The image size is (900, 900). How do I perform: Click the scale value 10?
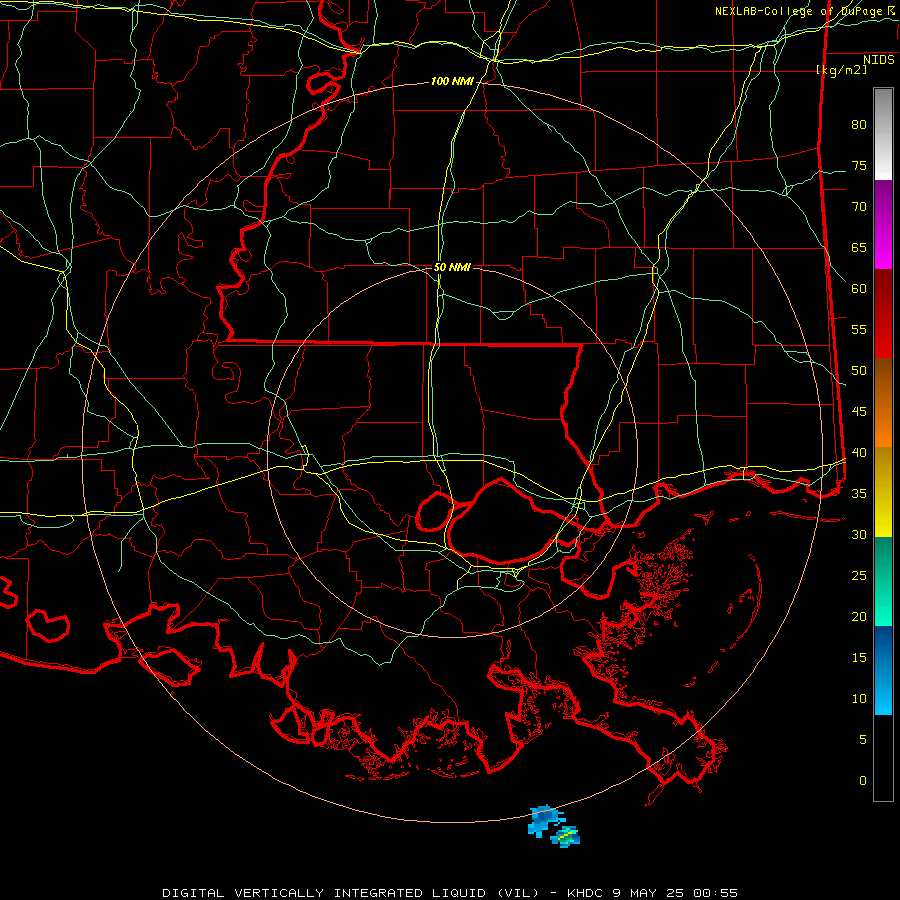coord(859,699)
